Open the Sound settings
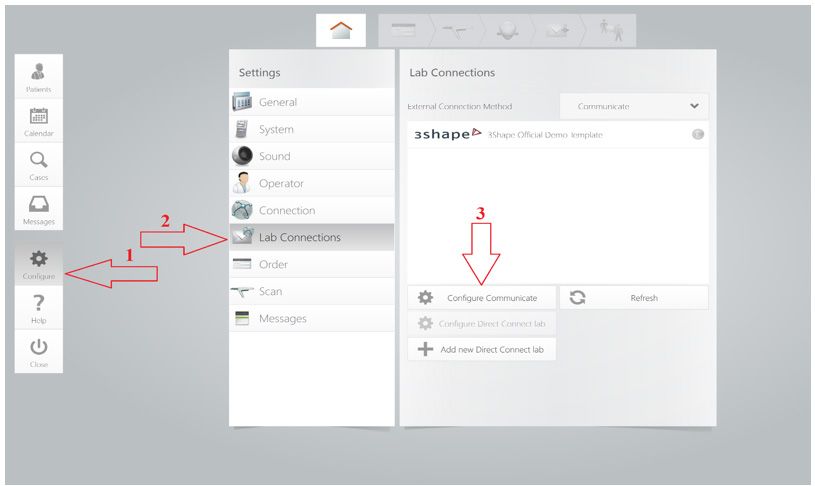Image resolution: width=815 pixels, height=486 pixels. (x=311, y=156)
